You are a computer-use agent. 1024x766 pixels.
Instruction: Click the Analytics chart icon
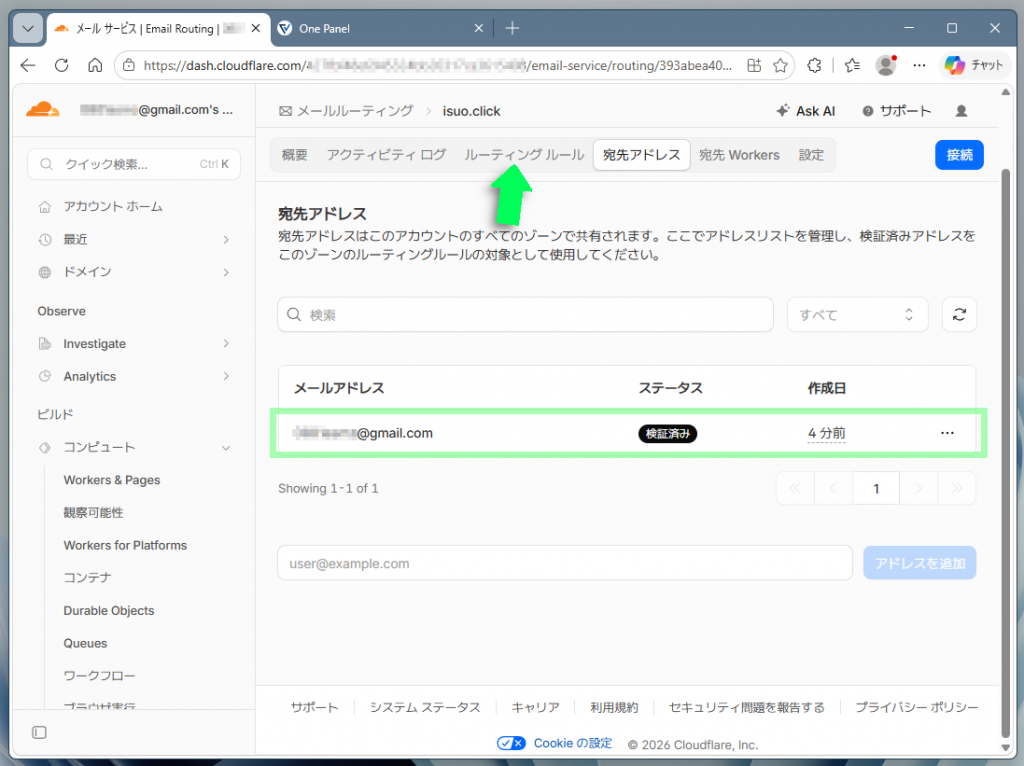tap(44, 376)
